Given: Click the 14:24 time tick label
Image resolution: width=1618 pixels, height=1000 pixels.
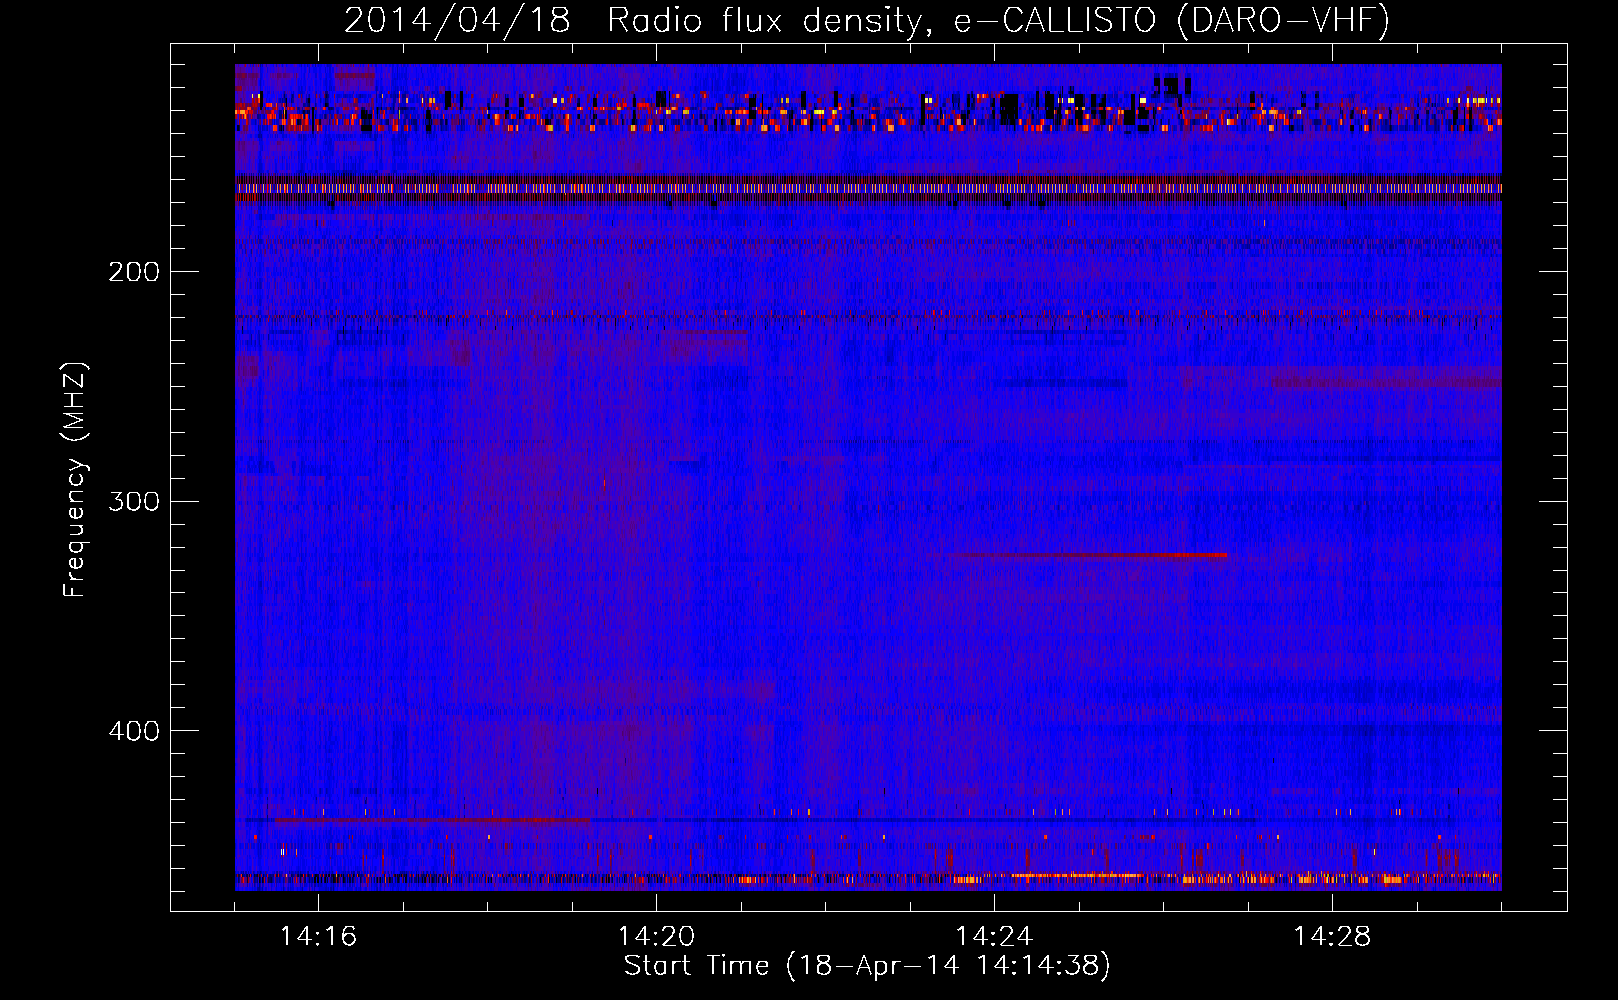Looking at the screenshot, I should click(994, 937).
